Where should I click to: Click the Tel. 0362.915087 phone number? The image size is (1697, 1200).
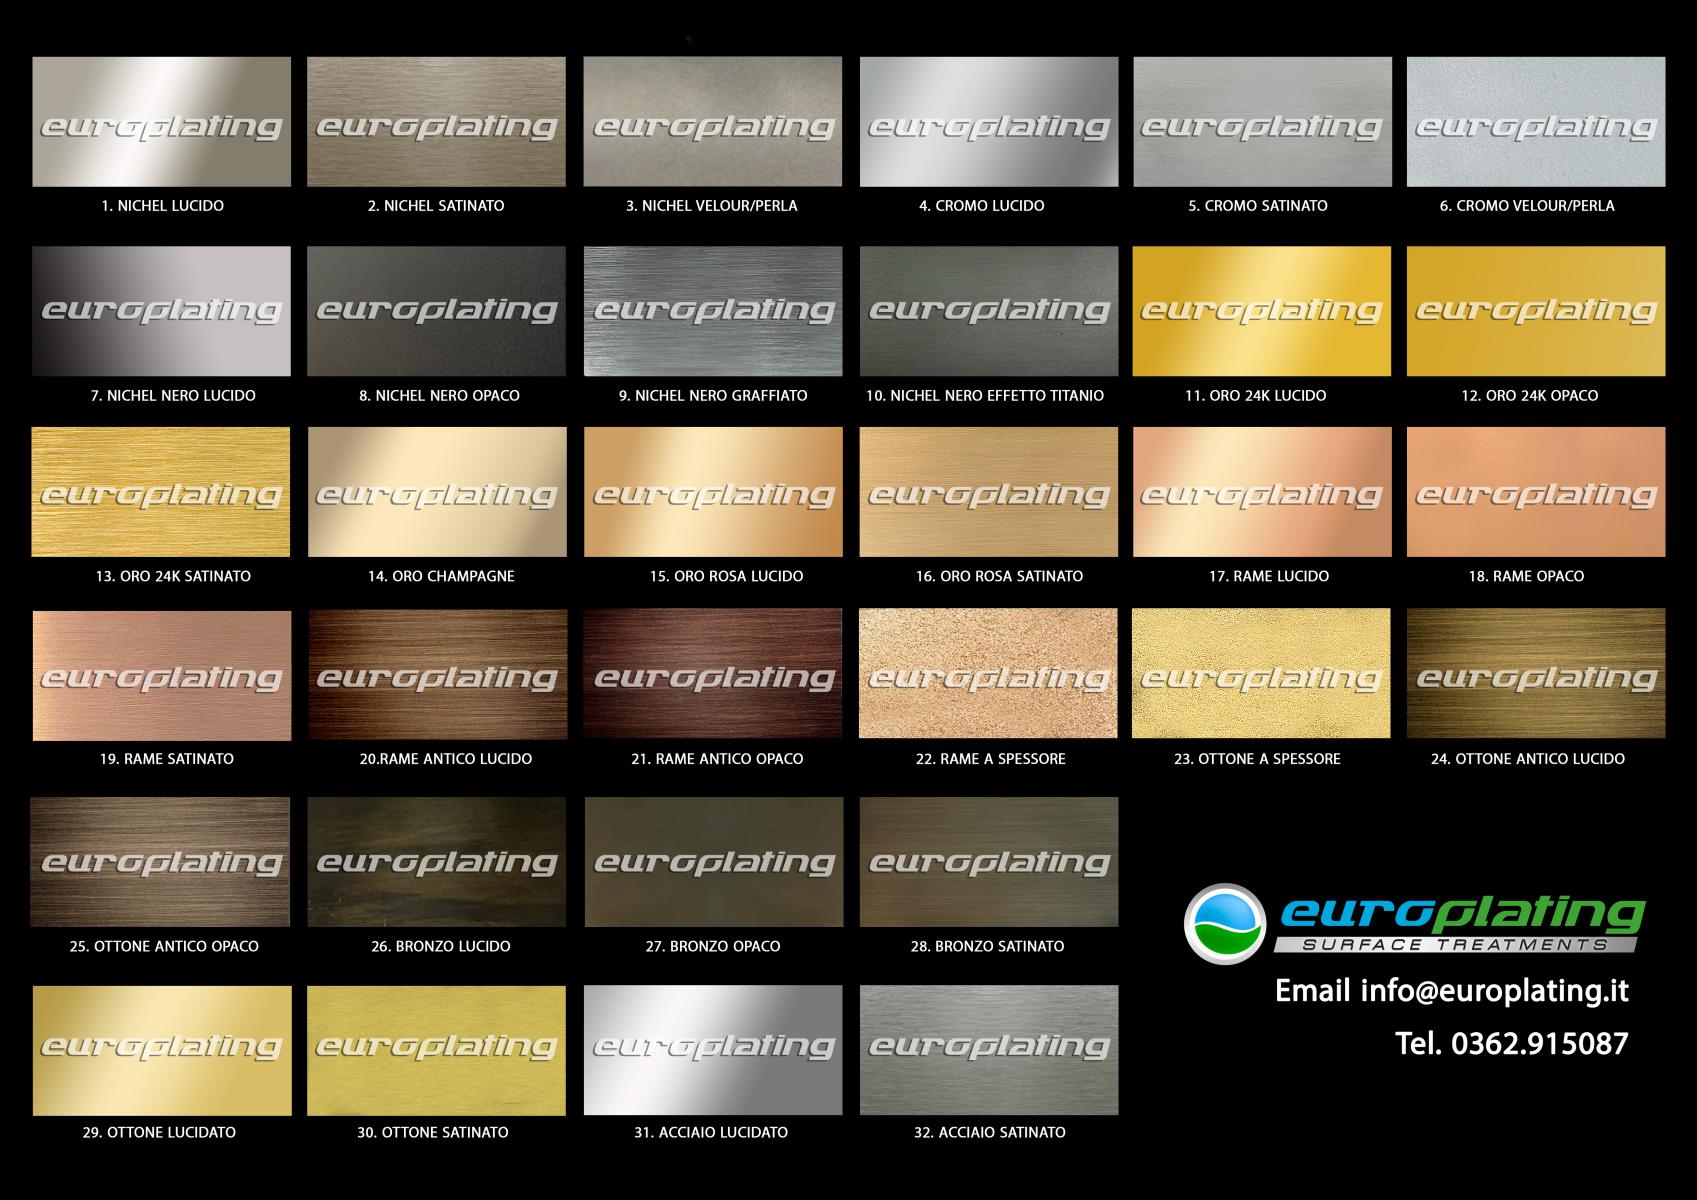coord(1511,1044)
